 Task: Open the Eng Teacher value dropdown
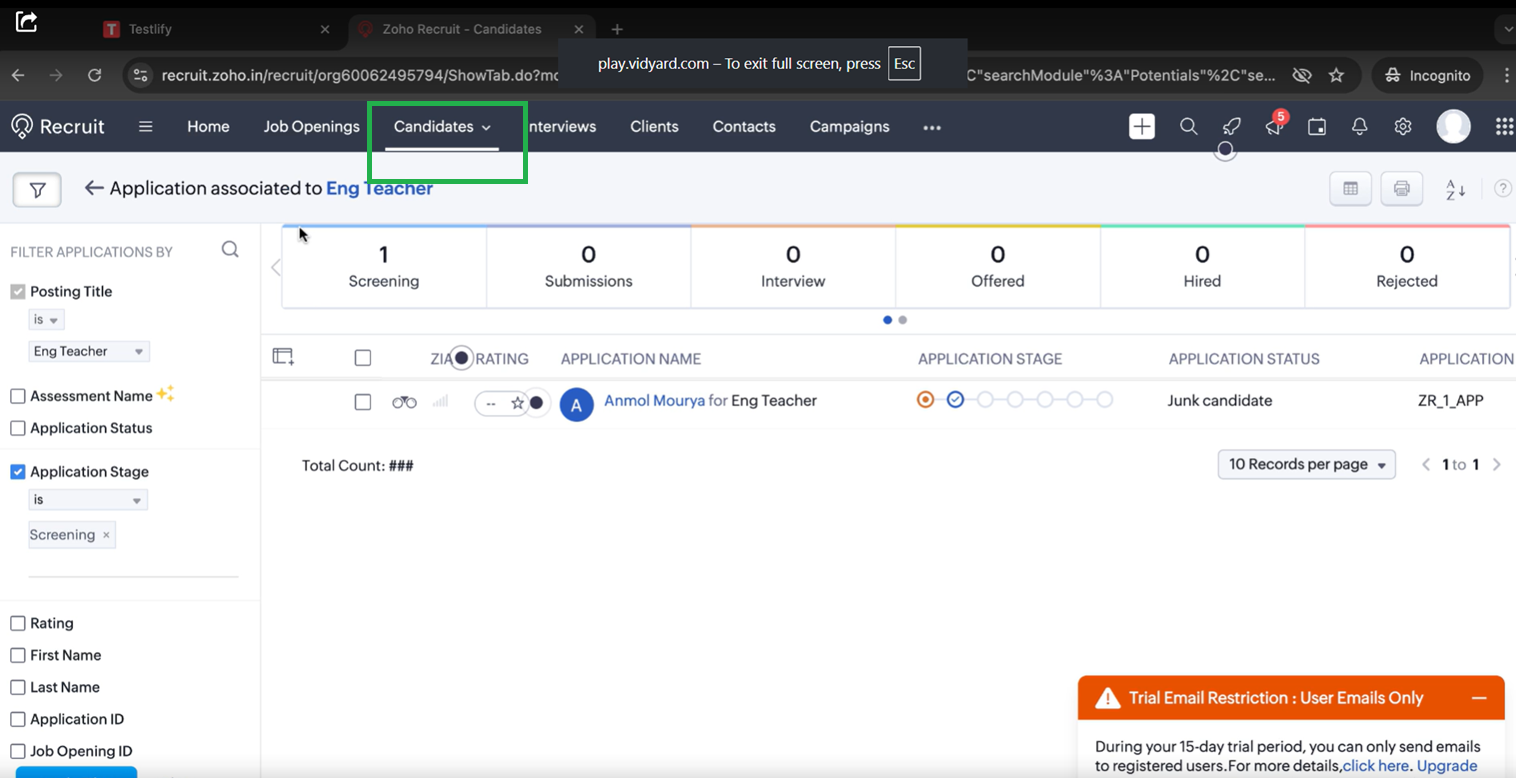click(x=89, y=351)
